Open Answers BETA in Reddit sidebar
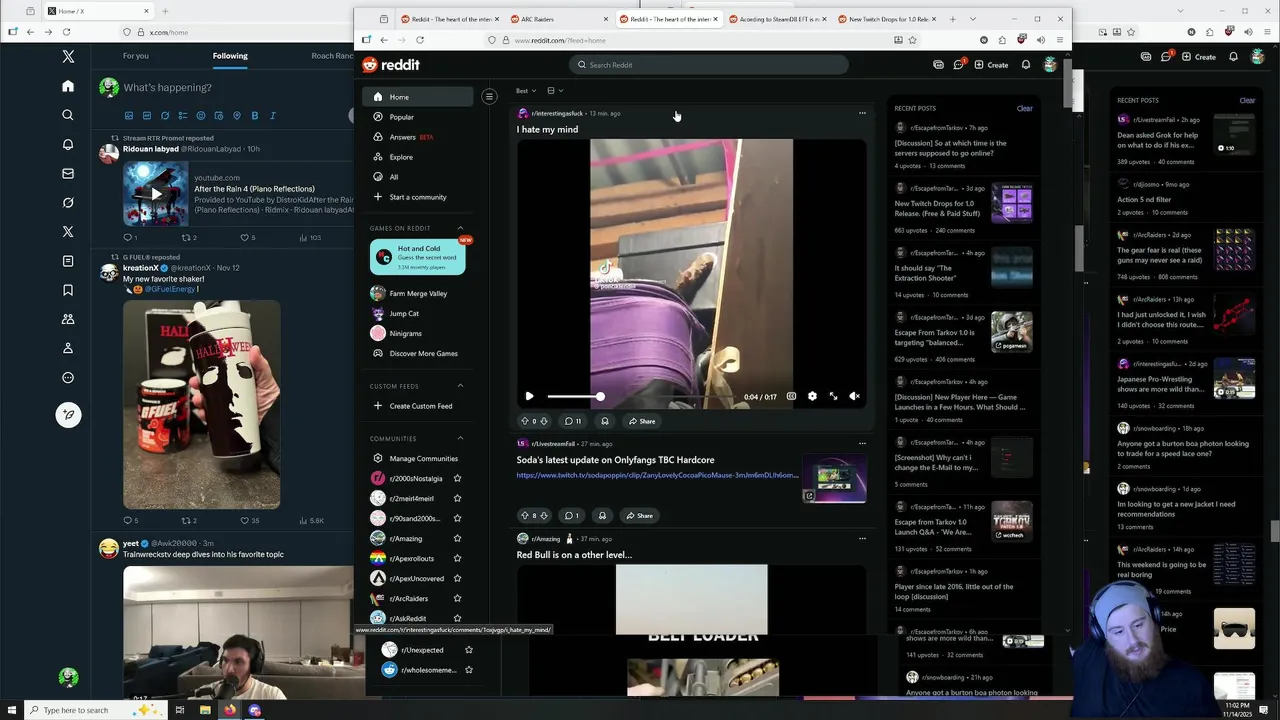The width and height of the screenshot is (1280, 720). click(x=417, y=137)
